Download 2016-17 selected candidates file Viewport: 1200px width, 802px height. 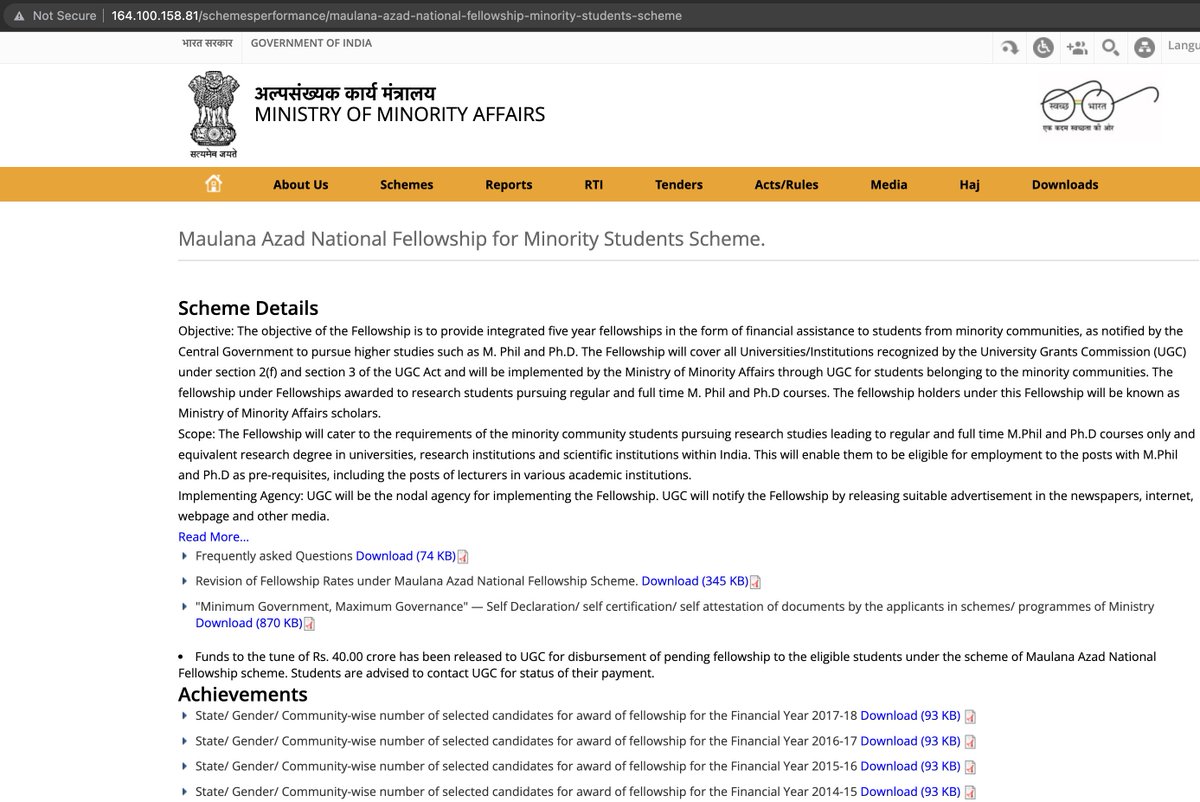pyautogui.click(x=910, y=741)
